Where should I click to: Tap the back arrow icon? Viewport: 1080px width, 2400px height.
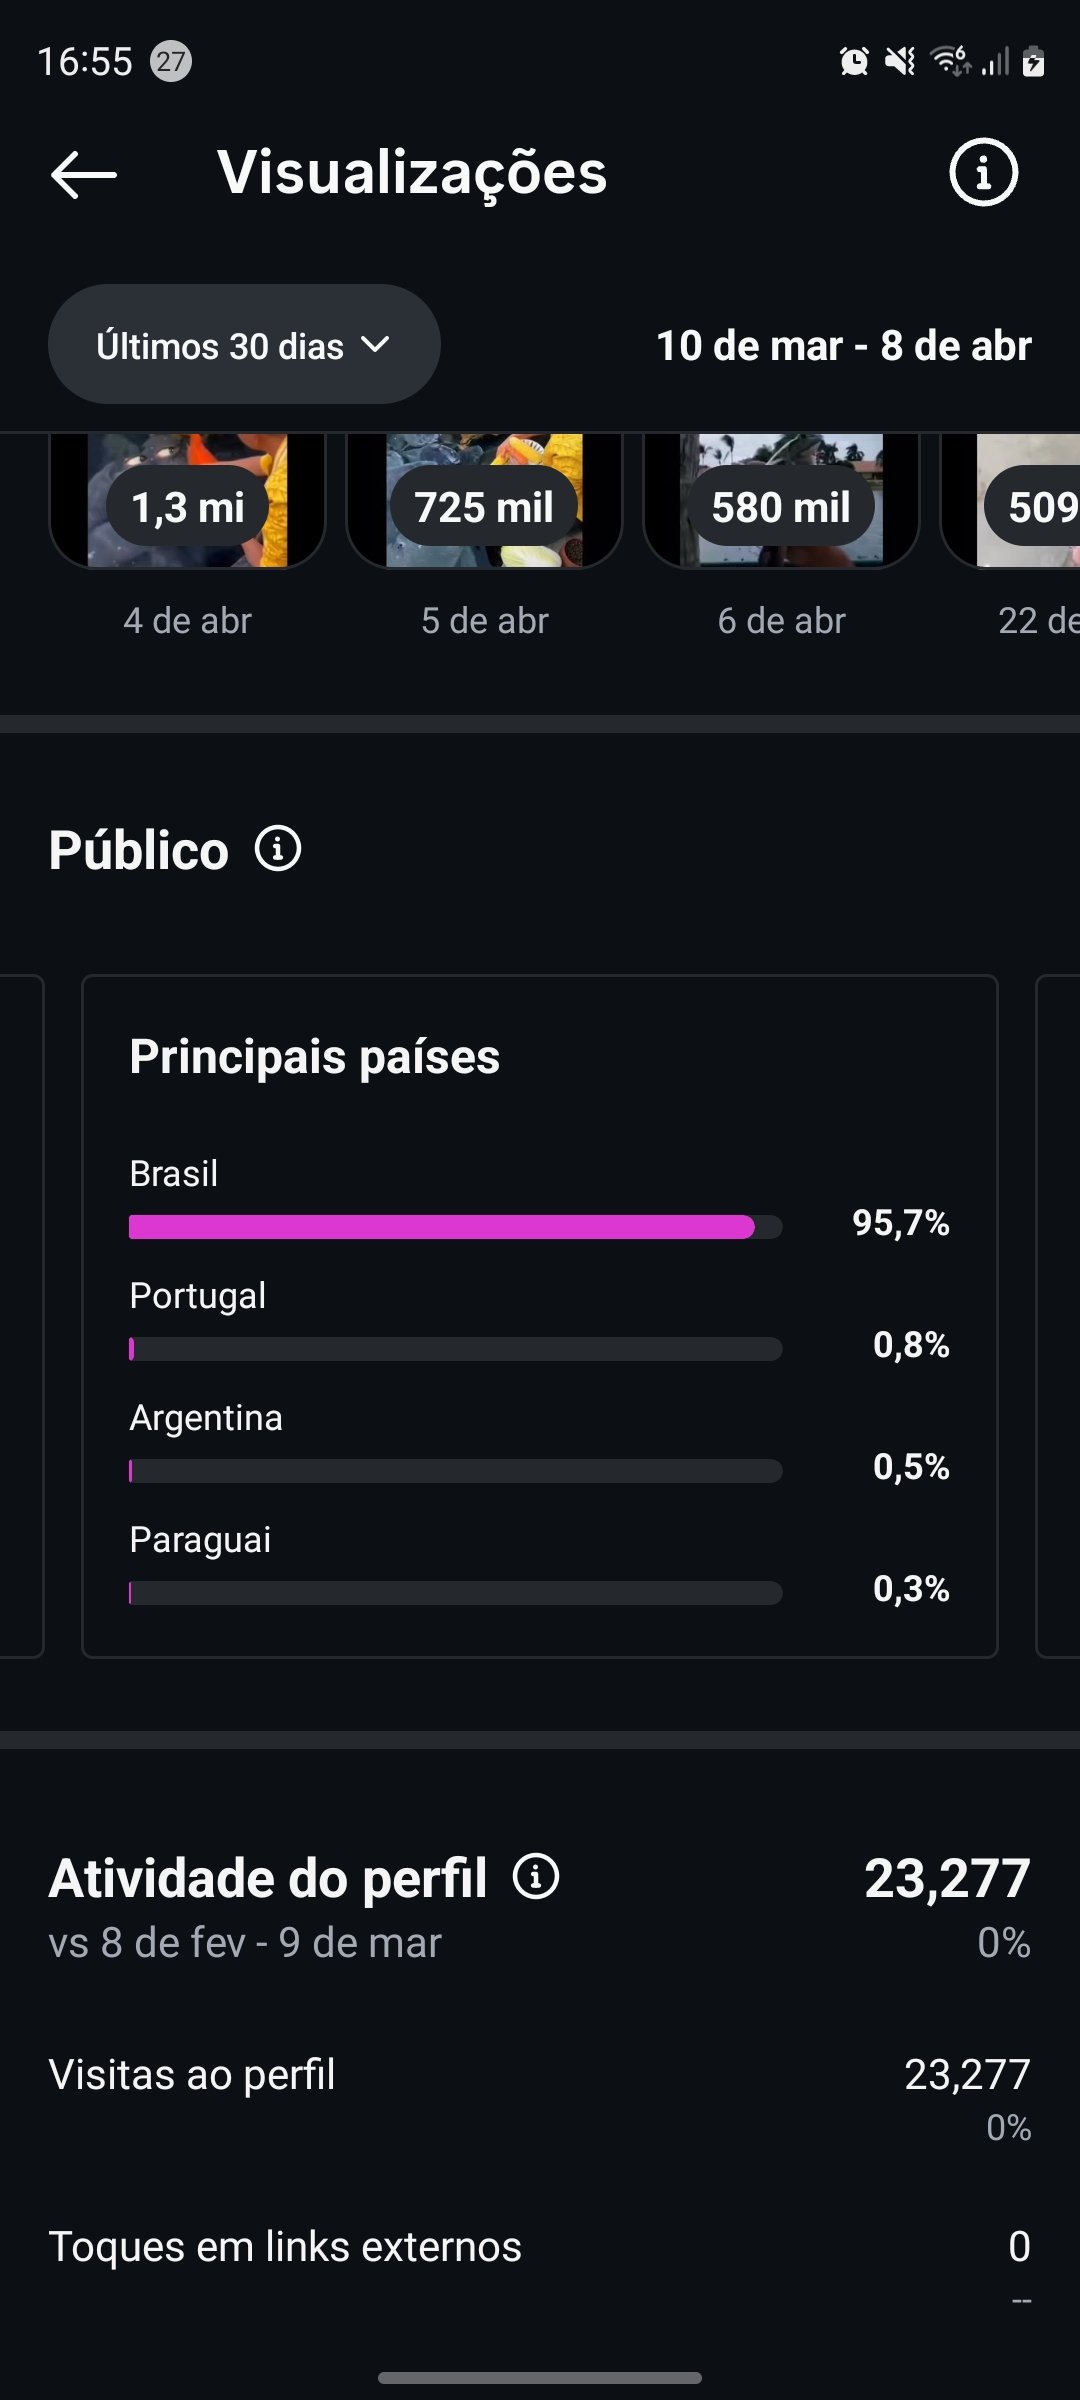[84, 174]
